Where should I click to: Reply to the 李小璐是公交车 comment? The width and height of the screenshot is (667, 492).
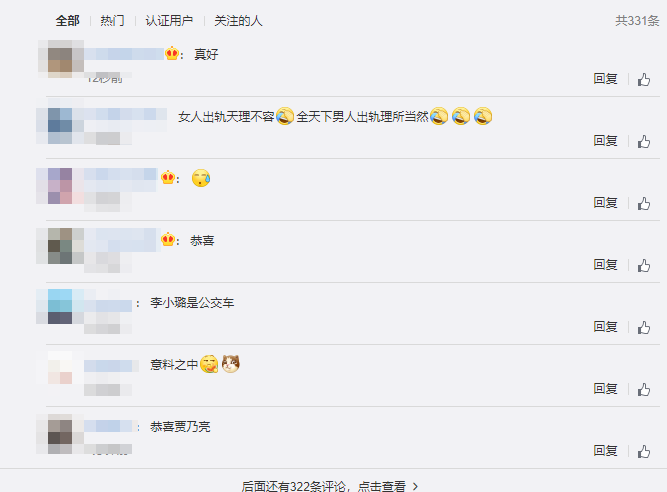coord(605,327)
